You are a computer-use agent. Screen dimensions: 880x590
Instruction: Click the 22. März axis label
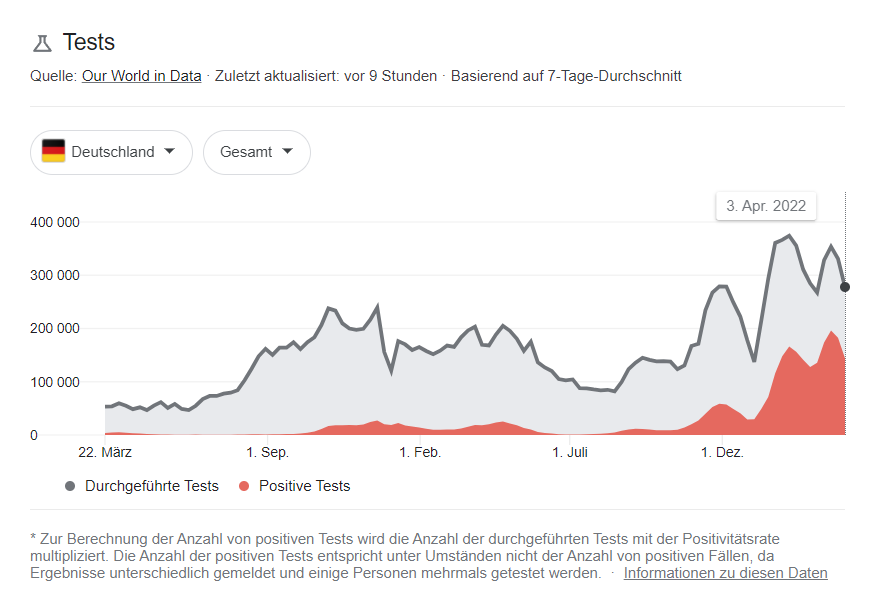click(x=105, y=453)
